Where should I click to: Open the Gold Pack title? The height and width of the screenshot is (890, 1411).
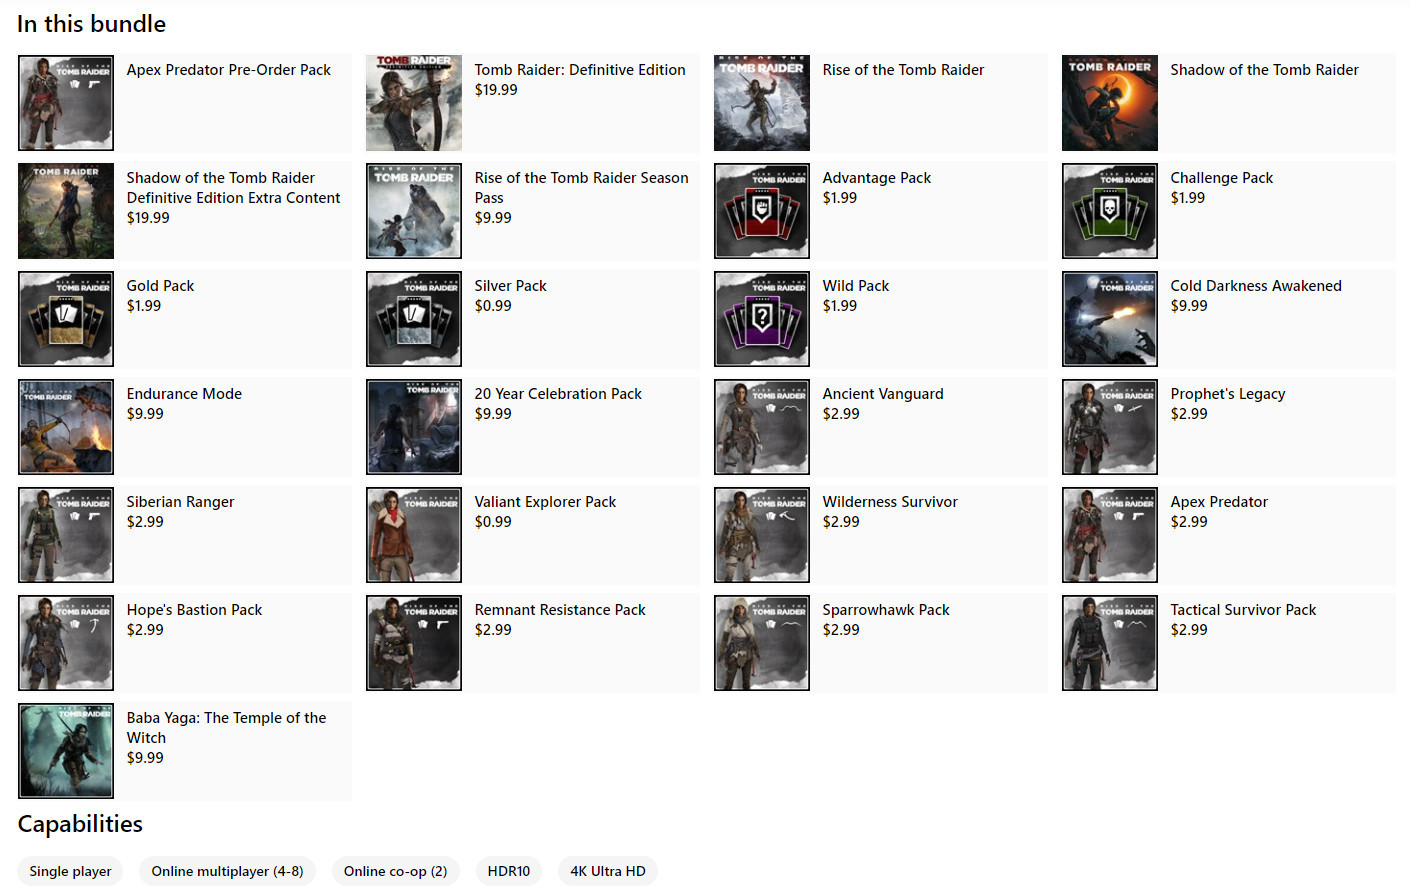click(160, 286)
